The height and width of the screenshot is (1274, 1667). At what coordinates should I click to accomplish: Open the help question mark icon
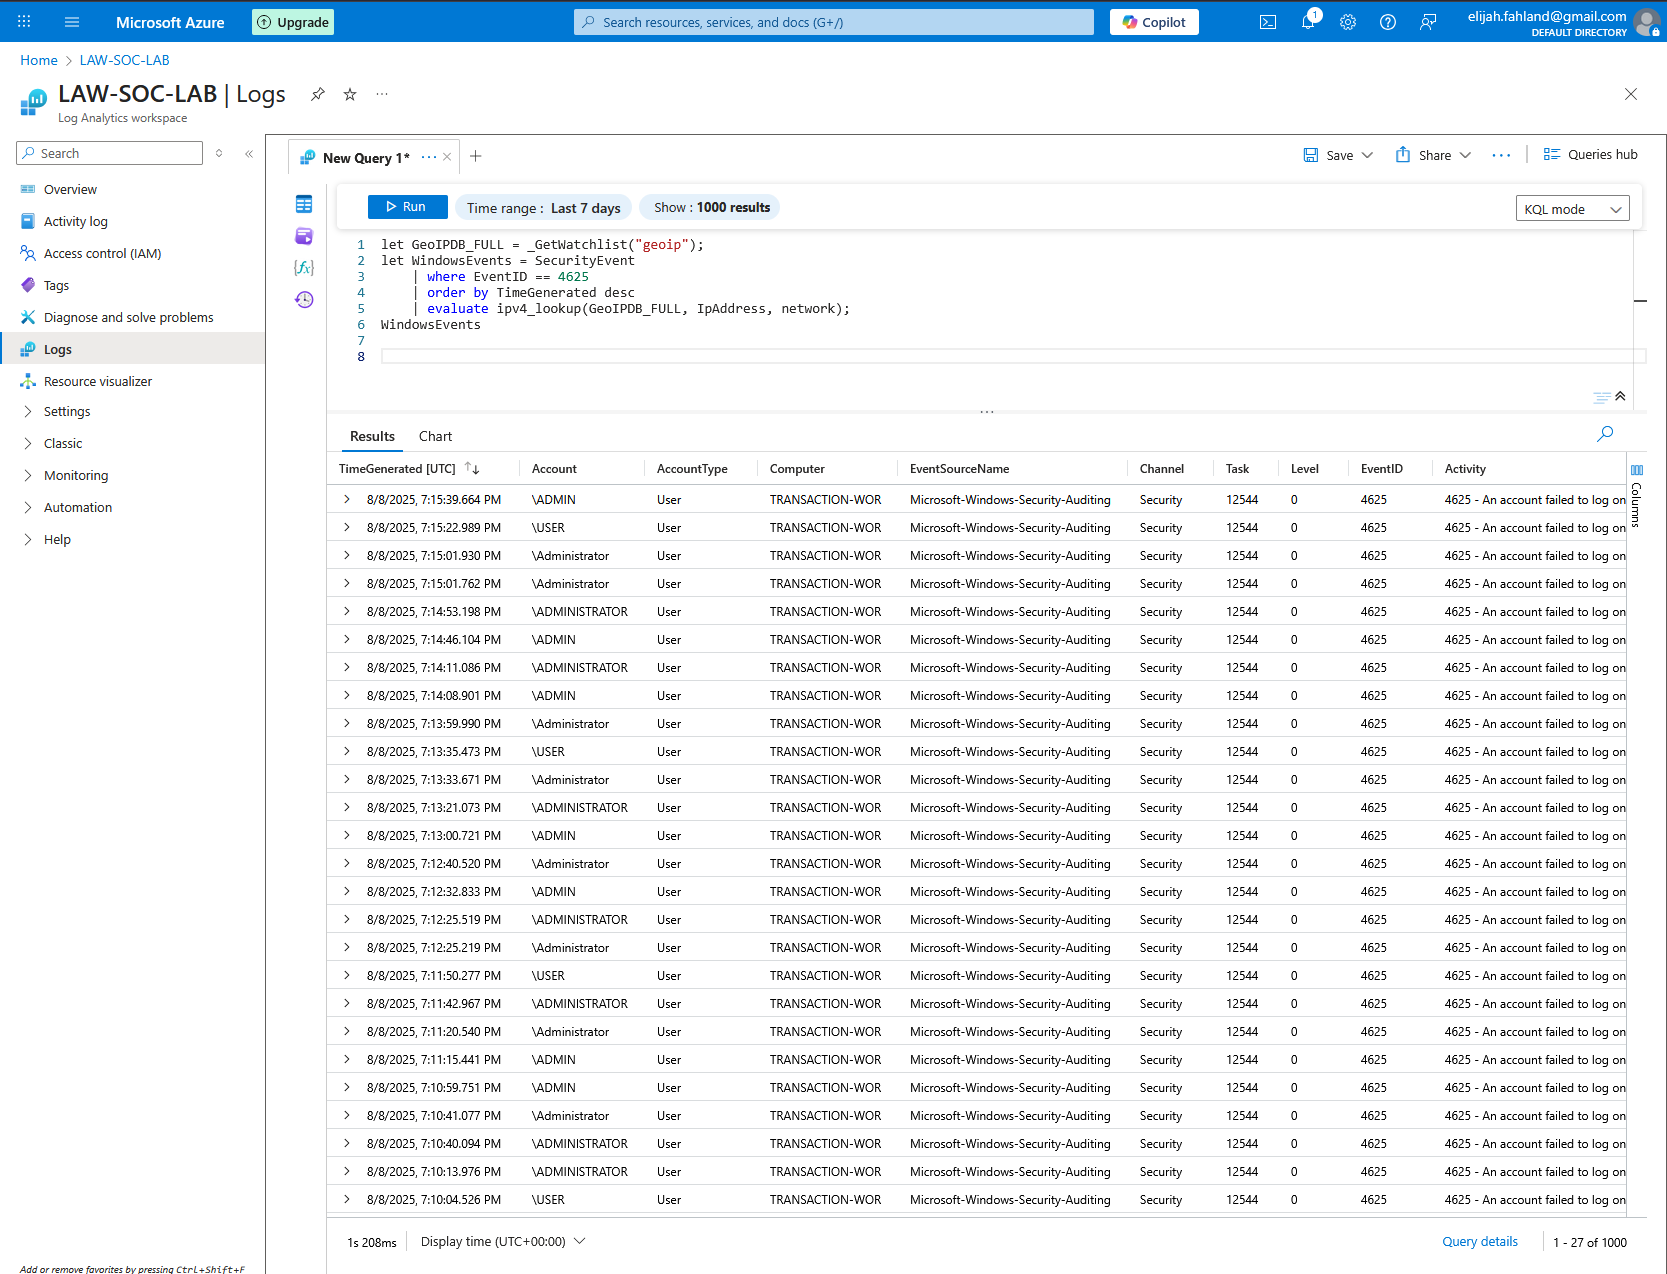[x=1388, y=22]
